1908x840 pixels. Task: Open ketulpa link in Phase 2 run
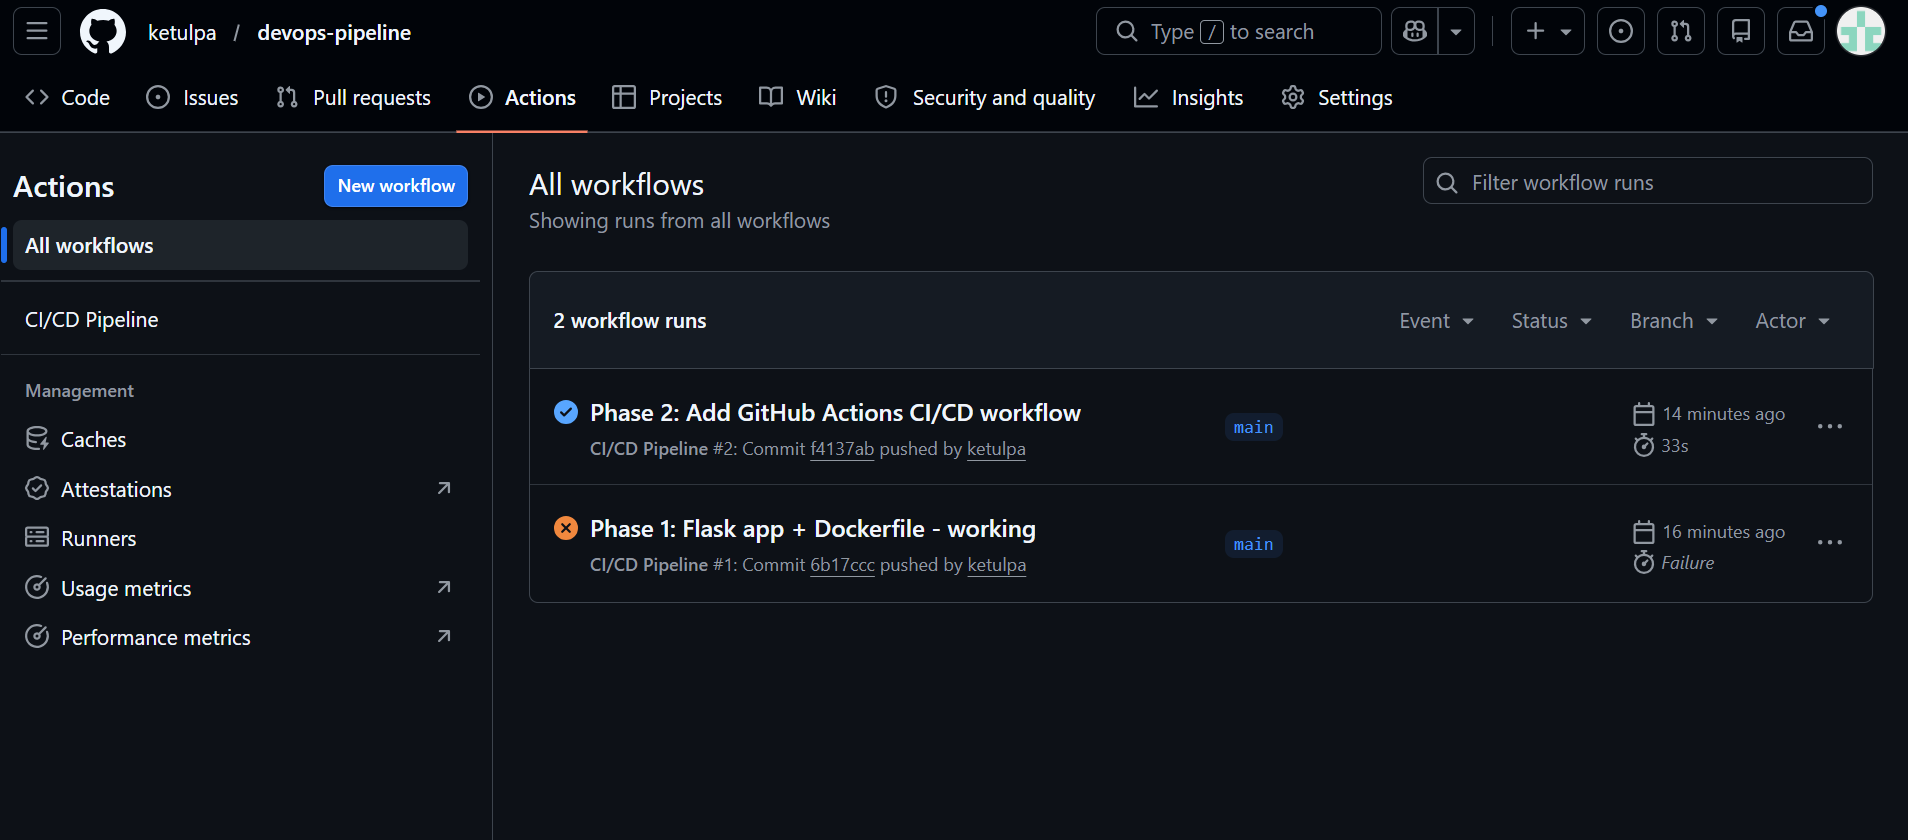996,449
